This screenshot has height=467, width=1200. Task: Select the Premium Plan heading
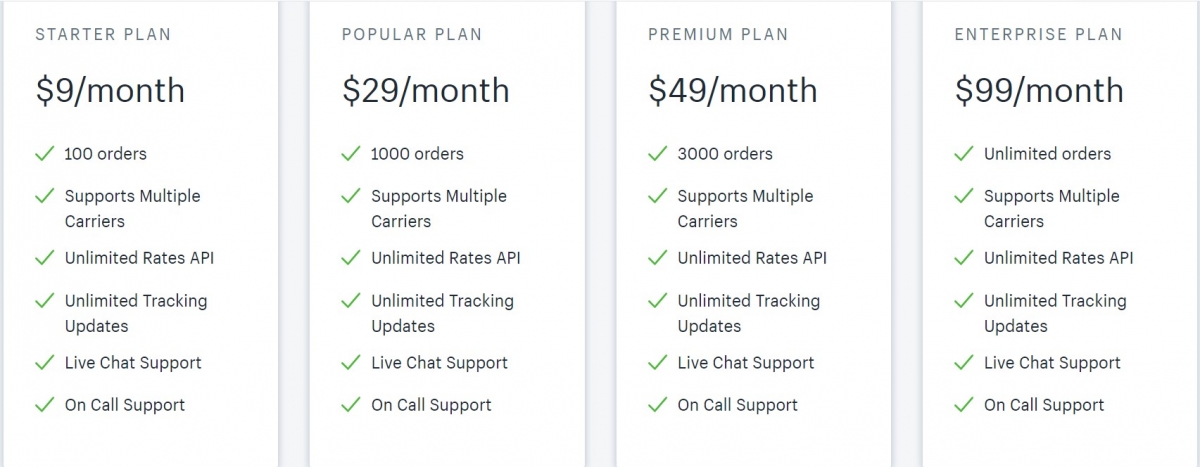click(x=718, y=35)
